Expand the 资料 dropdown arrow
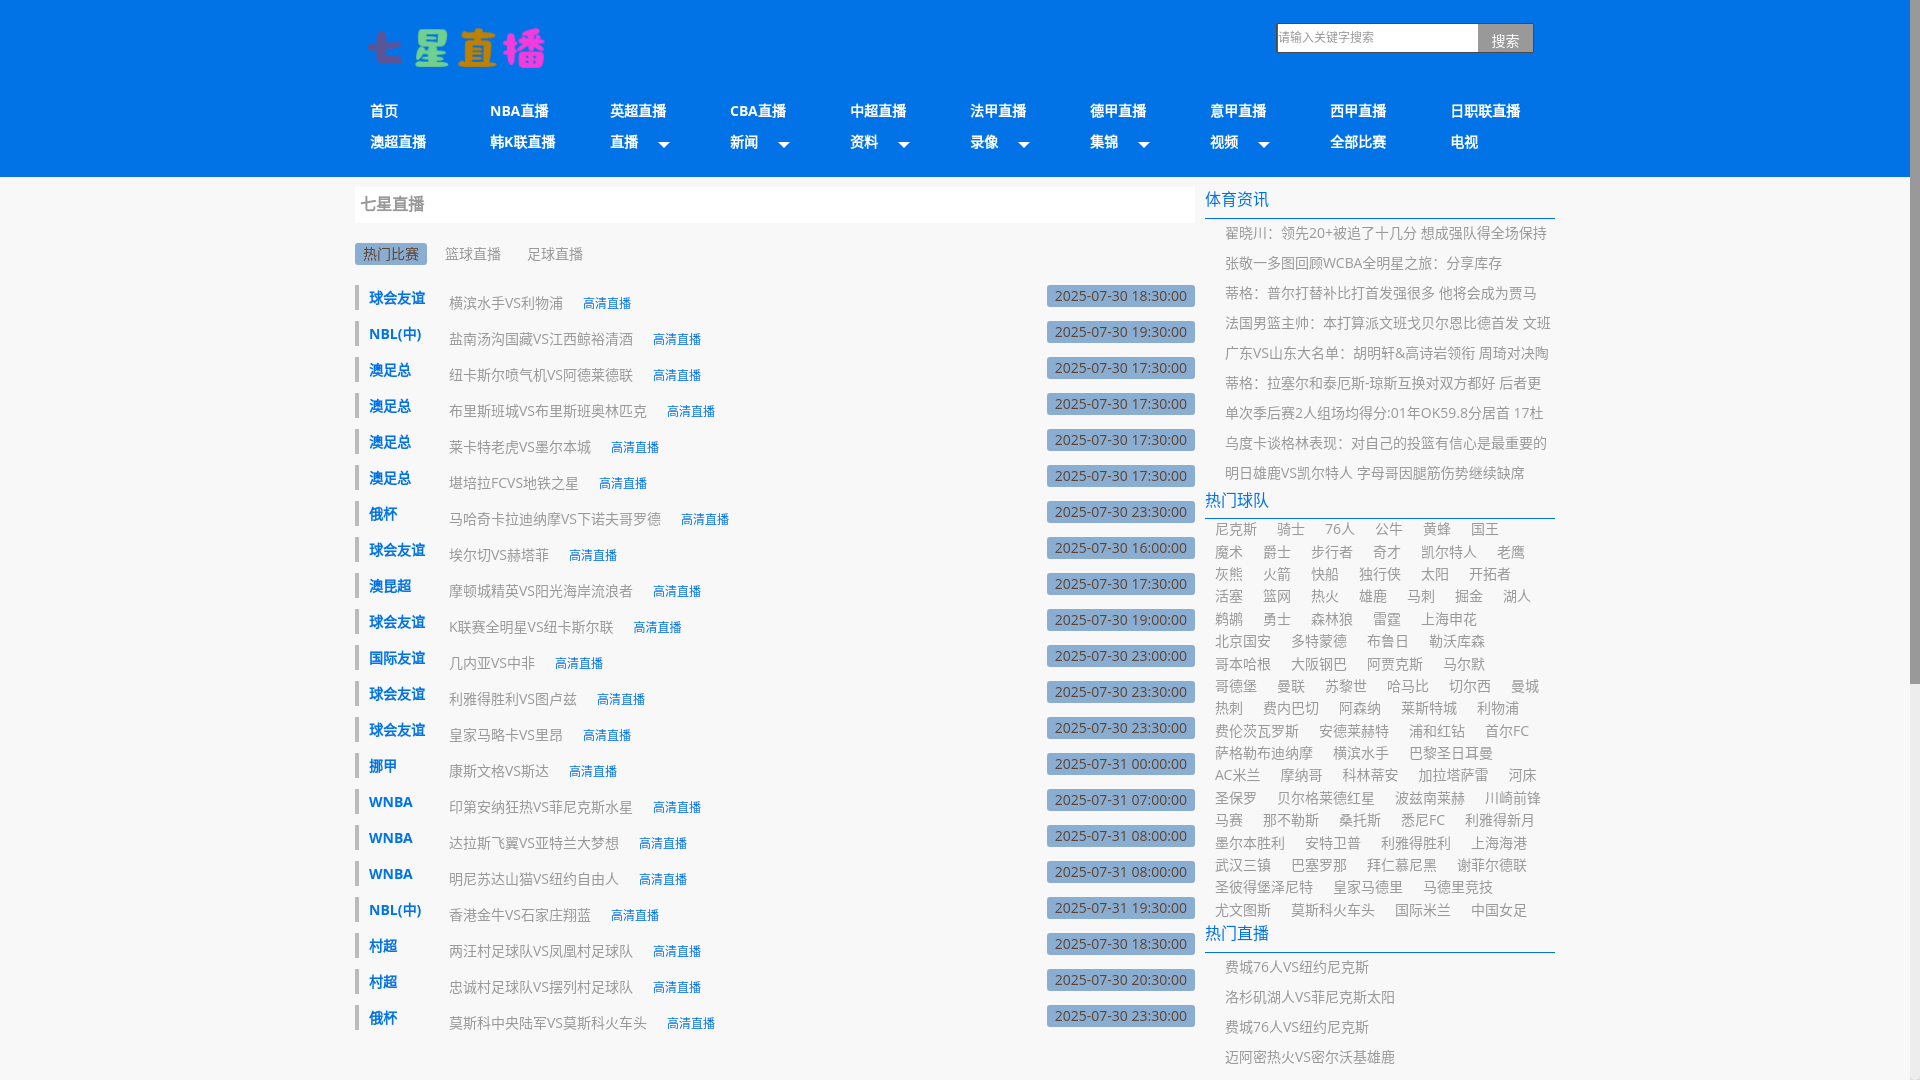Image resolution: width=1920 pixels, height=1080 pixels. (904, 145)
